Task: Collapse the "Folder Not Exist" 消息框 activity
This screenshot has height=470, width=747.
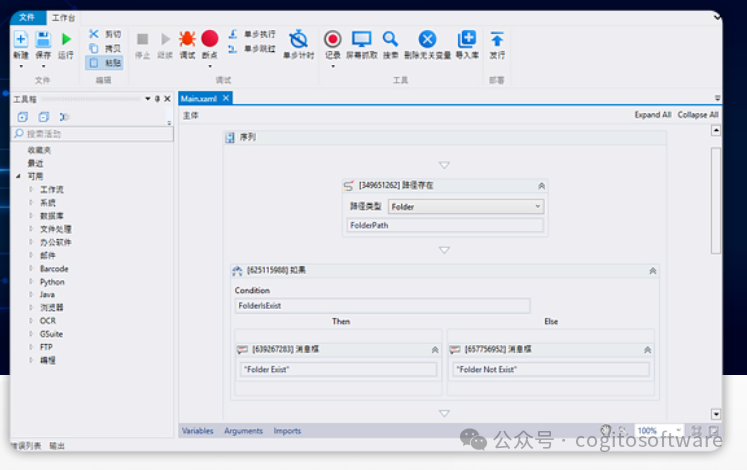Action: click(x=647, y=350)
